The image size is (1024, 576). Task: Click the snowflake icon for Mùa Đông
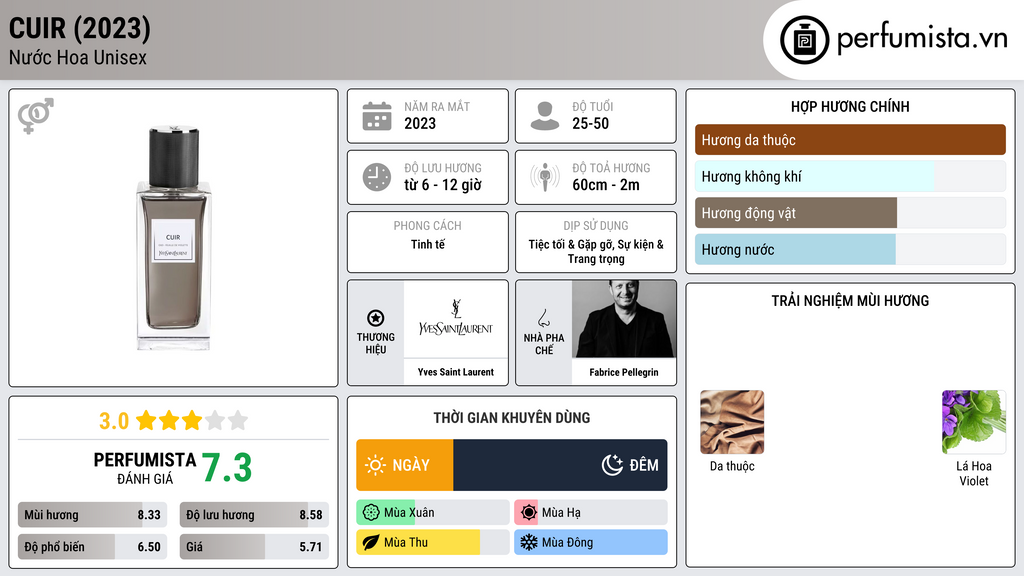529,542
